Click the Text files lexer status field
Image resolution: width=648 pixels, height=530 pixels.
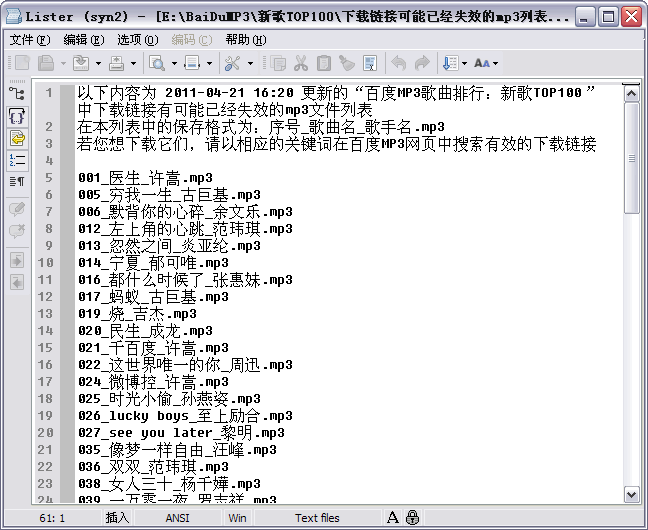tap(317, 518)
